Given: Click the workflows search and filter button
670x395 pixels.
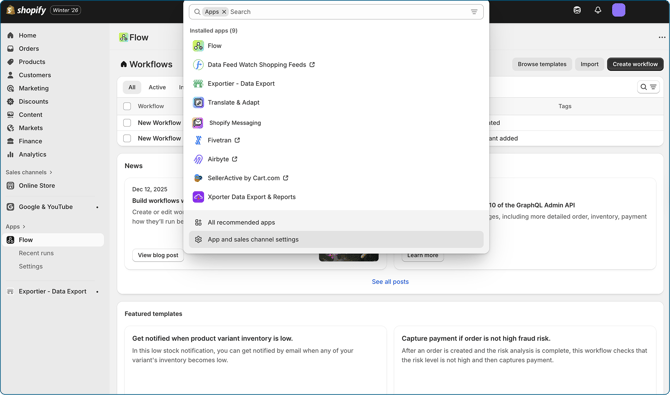Looking at the screenshot, I should pyautogui.click(x=648, y=87).
